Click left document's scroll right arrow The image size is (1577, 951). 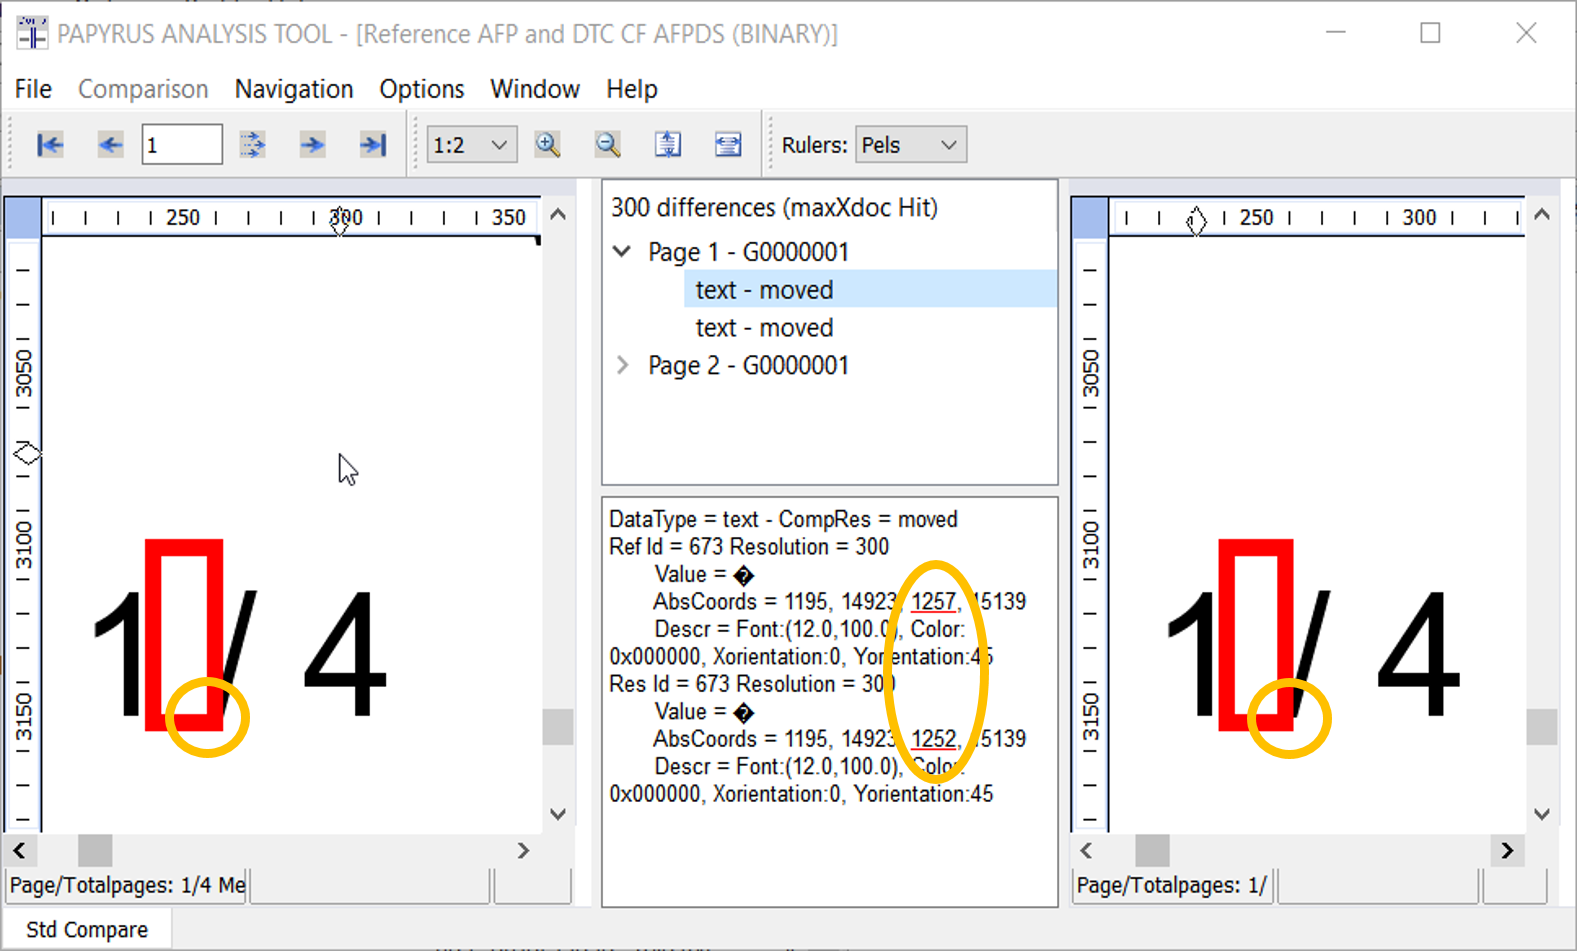523,851
